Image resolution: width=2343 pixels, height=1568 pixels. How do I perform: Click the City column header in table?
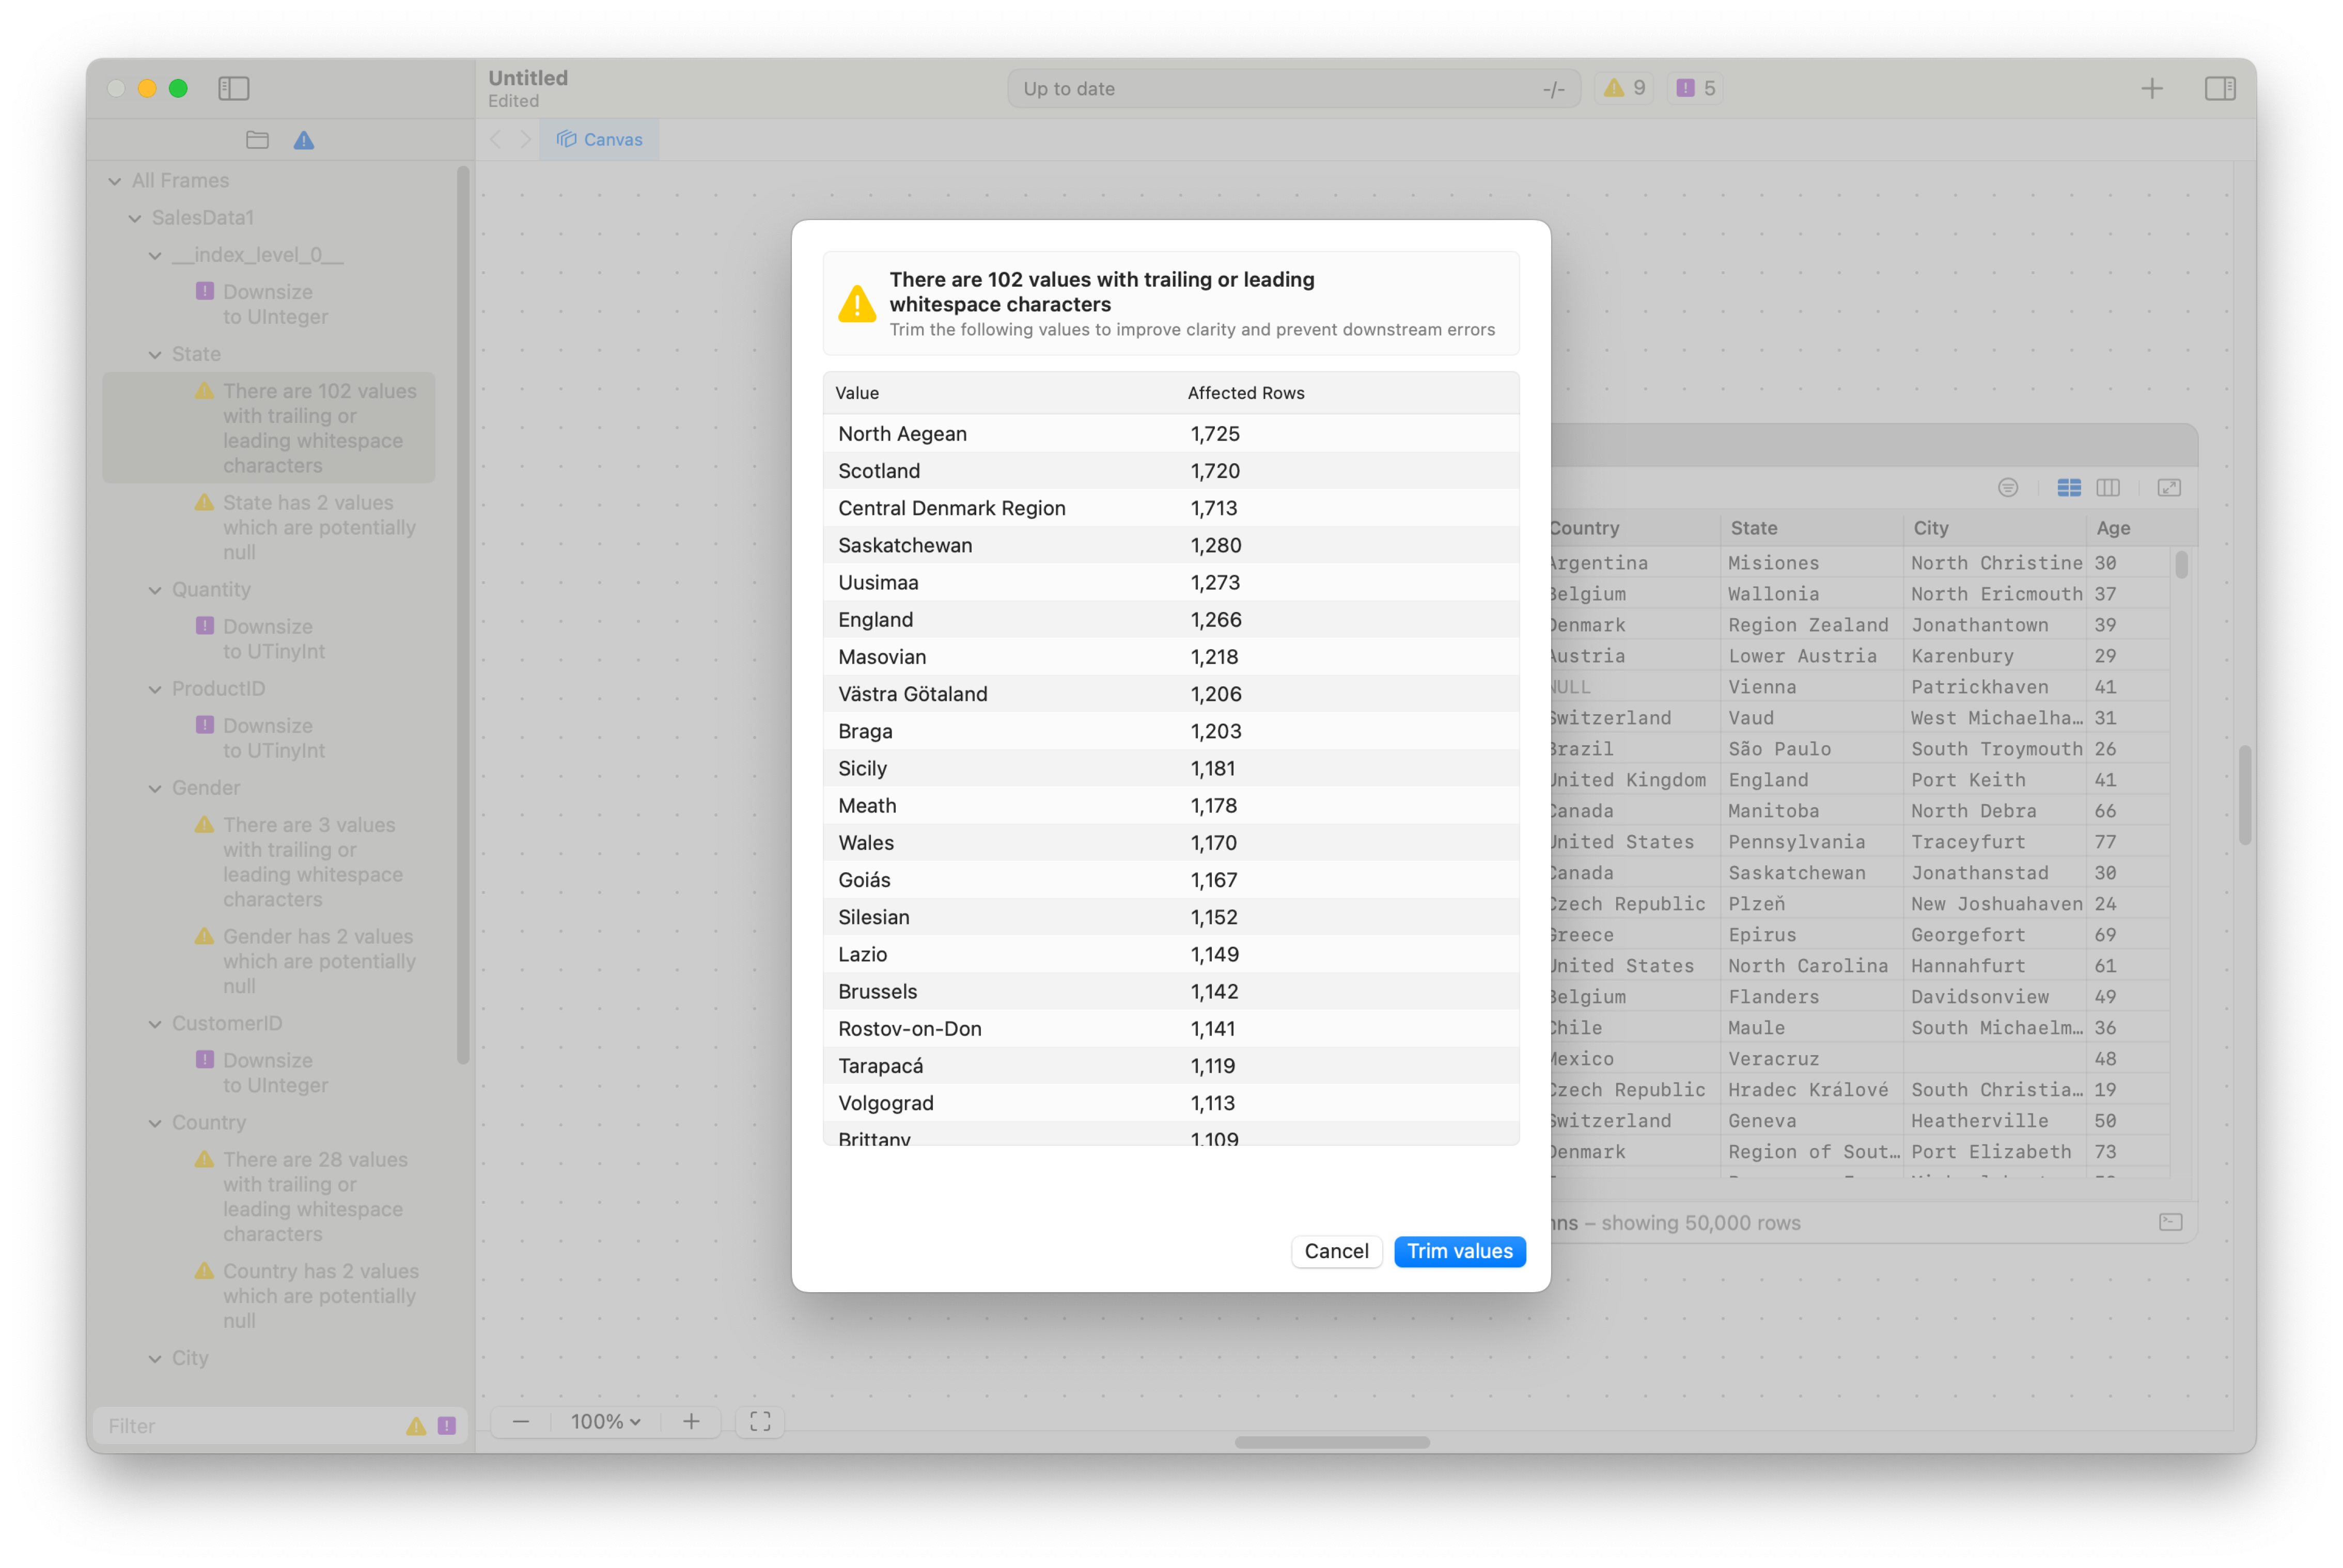point(1995,528)
